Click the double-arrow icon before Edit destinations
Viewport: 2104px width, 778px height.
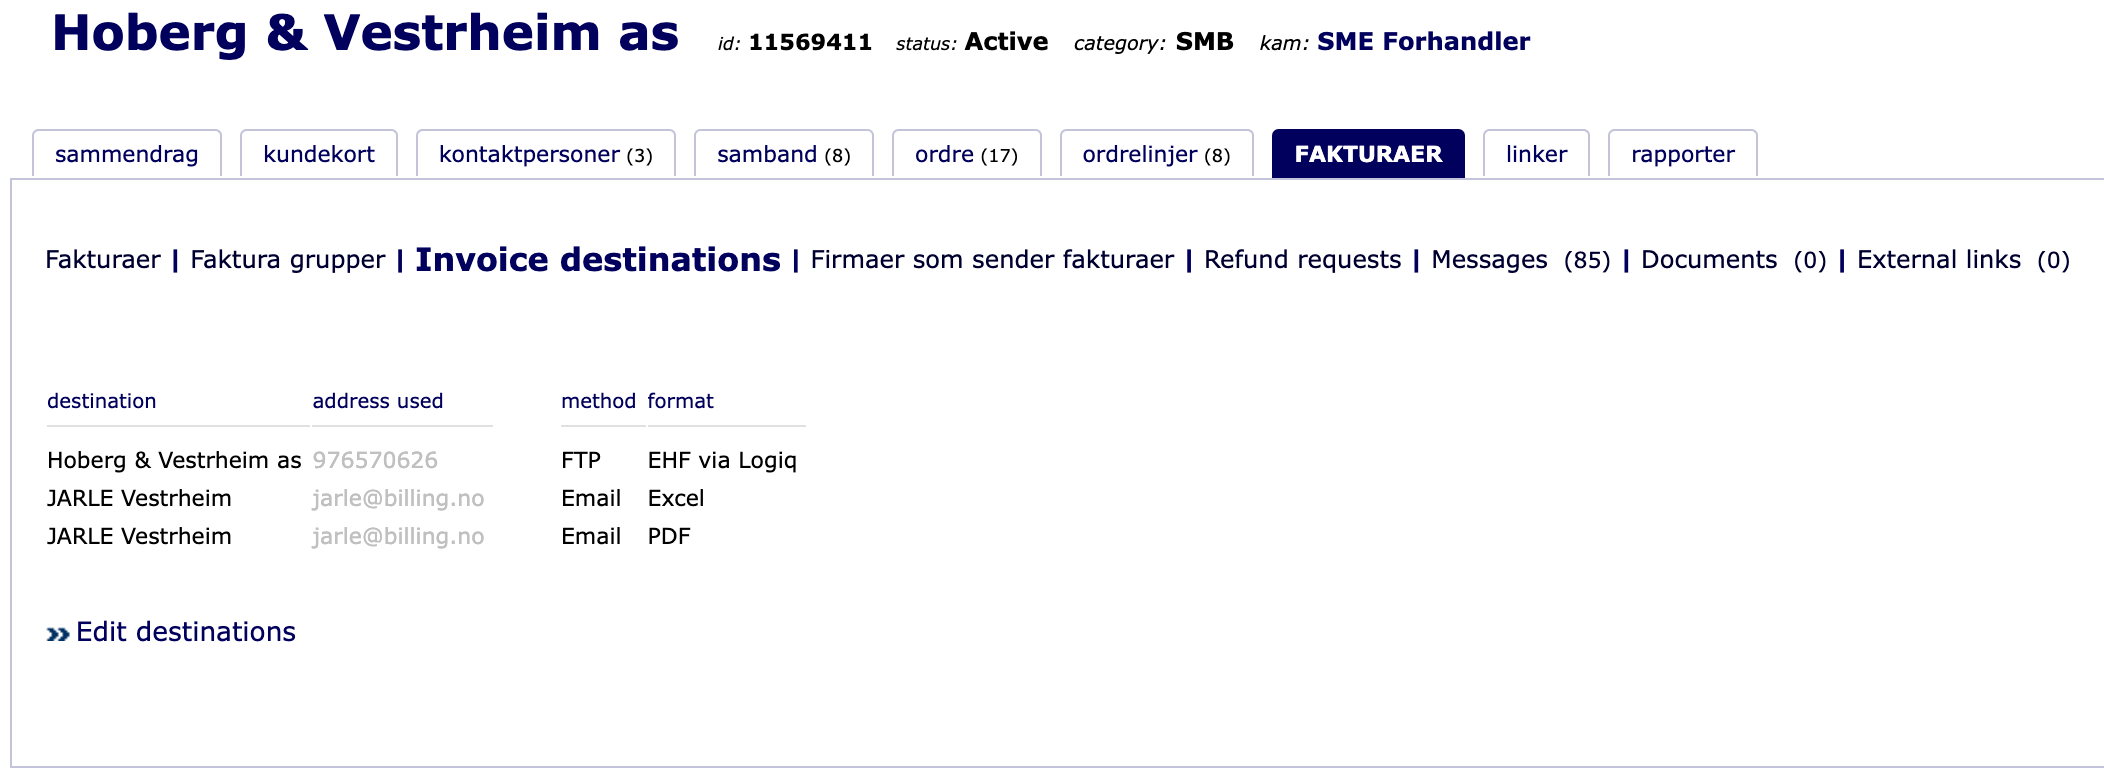pos(57,631)
